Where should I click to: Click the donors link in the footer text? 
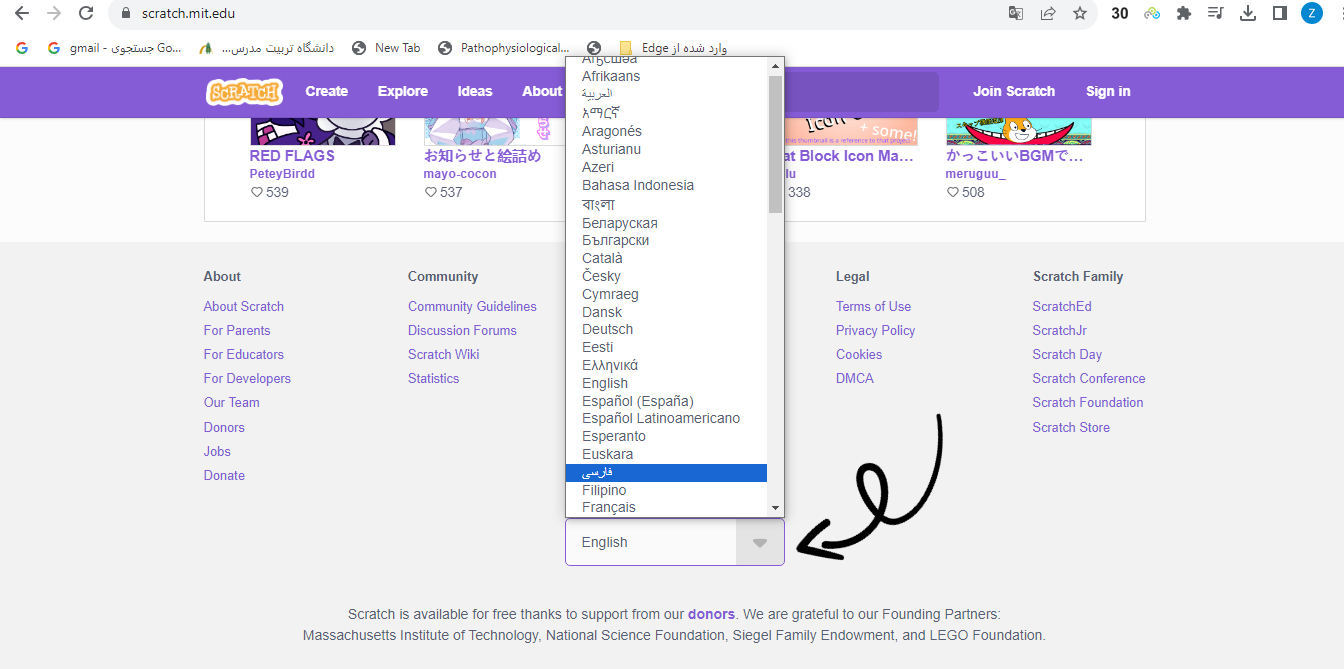(711, 614)
